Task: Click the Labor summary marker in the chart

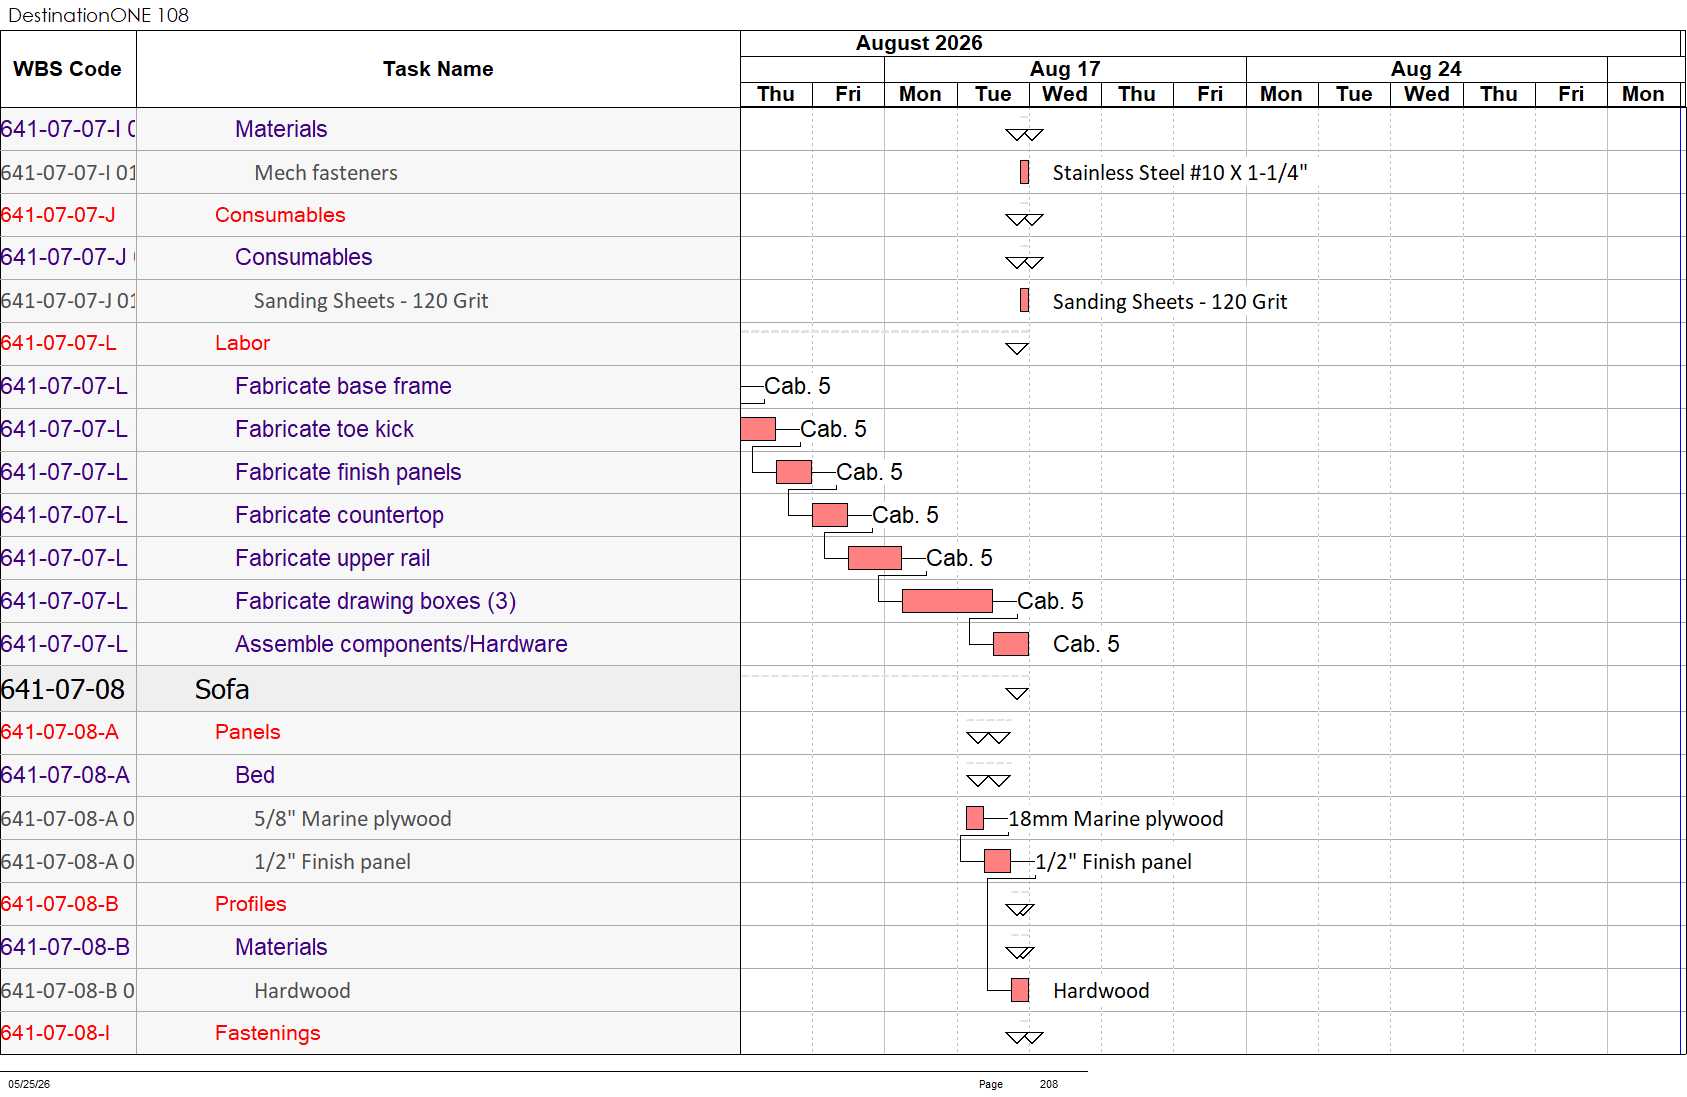Action: [1017, 348]
